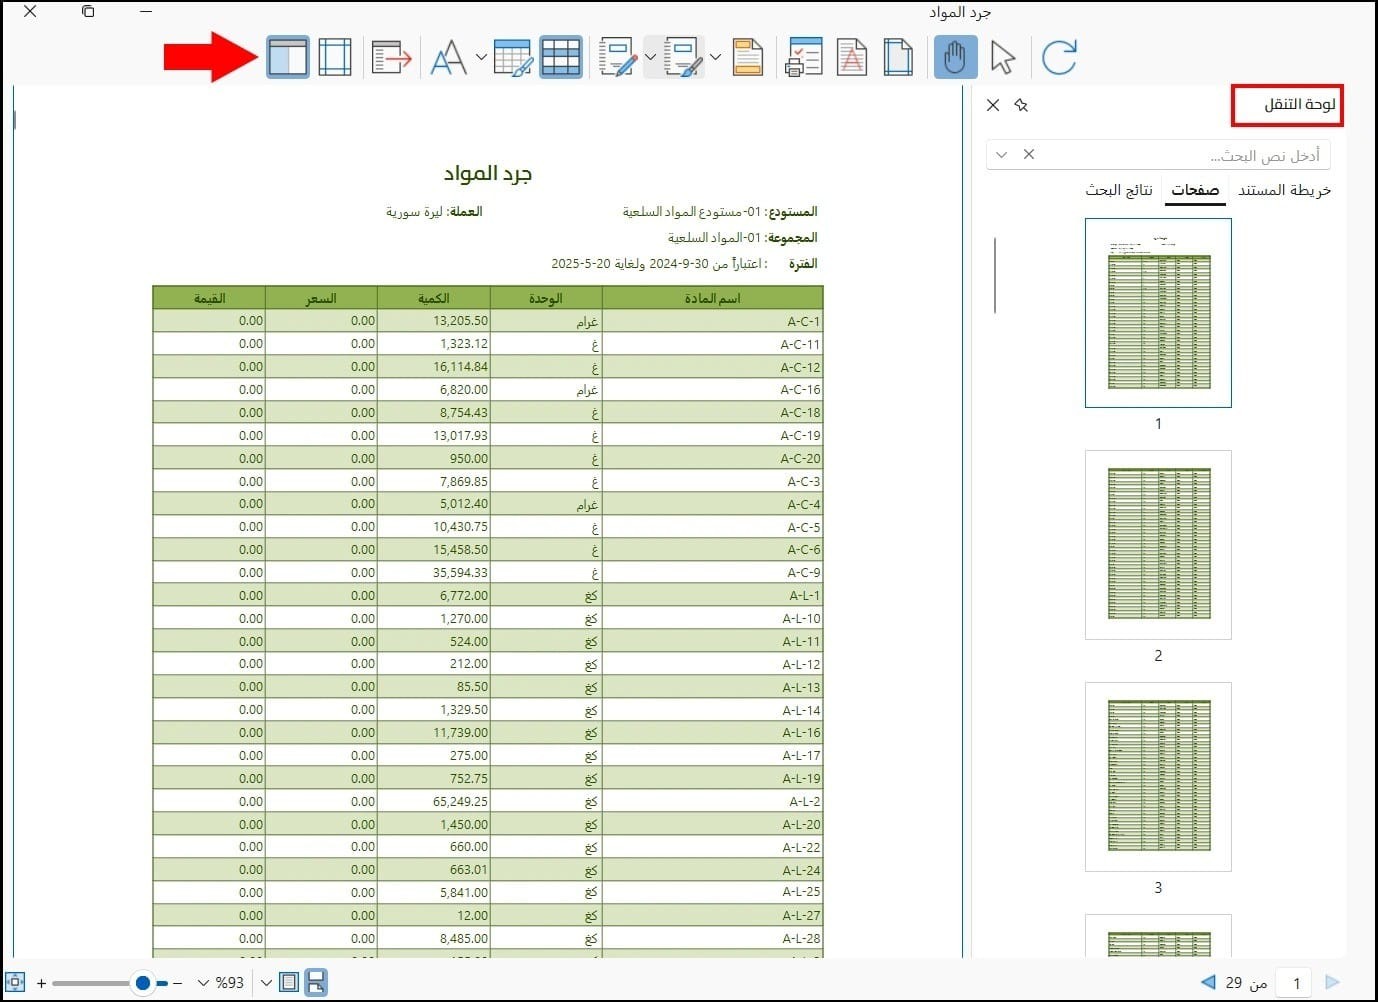Toggle the table grid view icon
This screenshot has width=1378, height=1002.
click(561, 57)
